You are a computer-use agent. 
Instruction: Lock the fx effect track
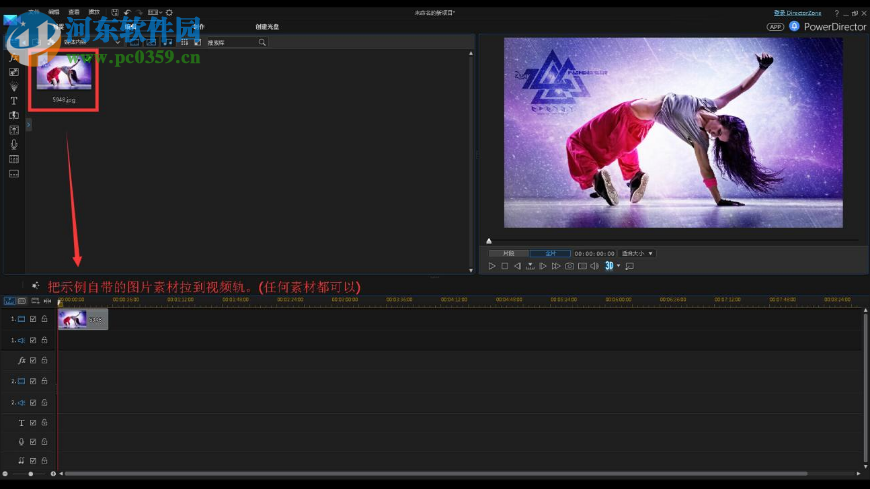[x=44, y=360]
